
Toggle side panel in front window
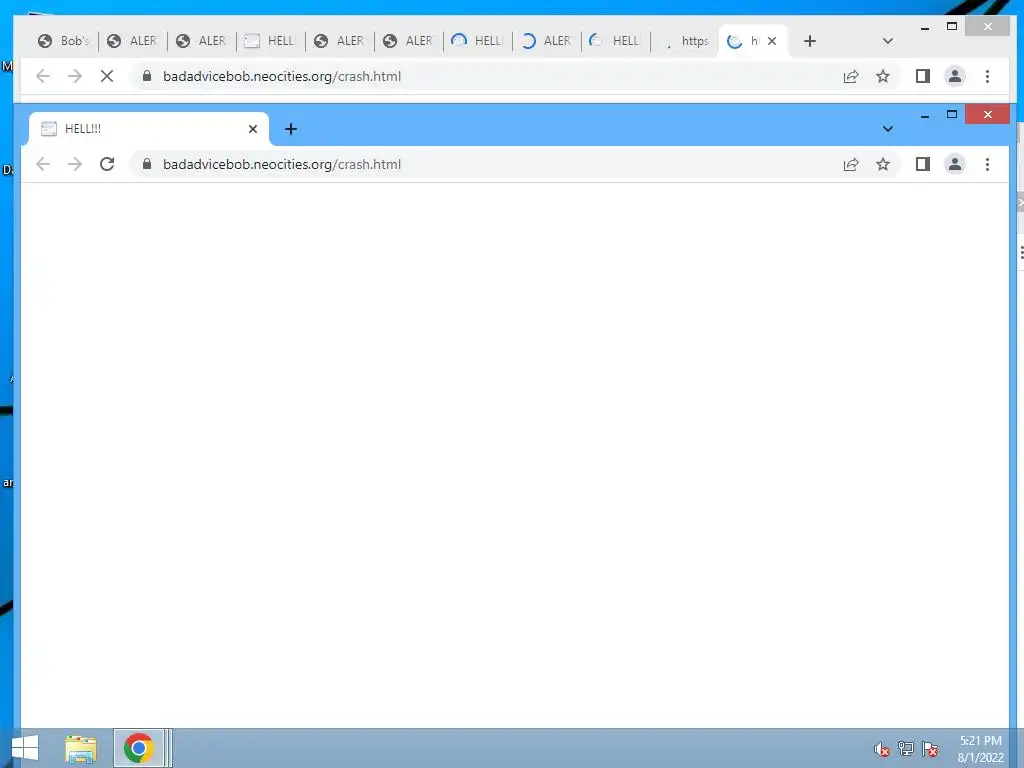coord(923,164)
